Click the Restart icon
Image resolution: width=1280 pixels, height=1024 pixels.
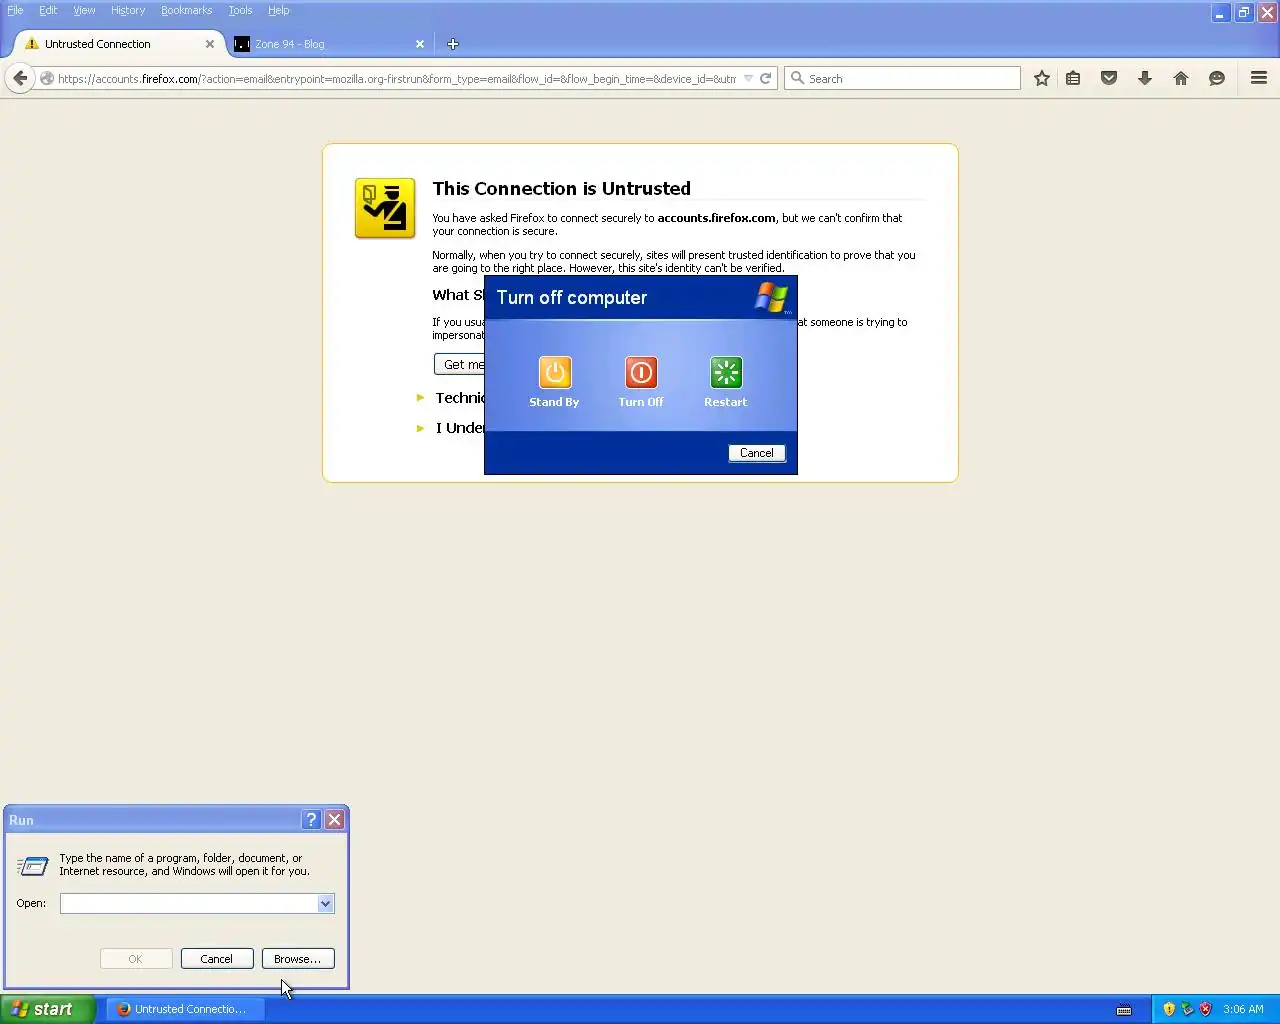click(726, 372)
